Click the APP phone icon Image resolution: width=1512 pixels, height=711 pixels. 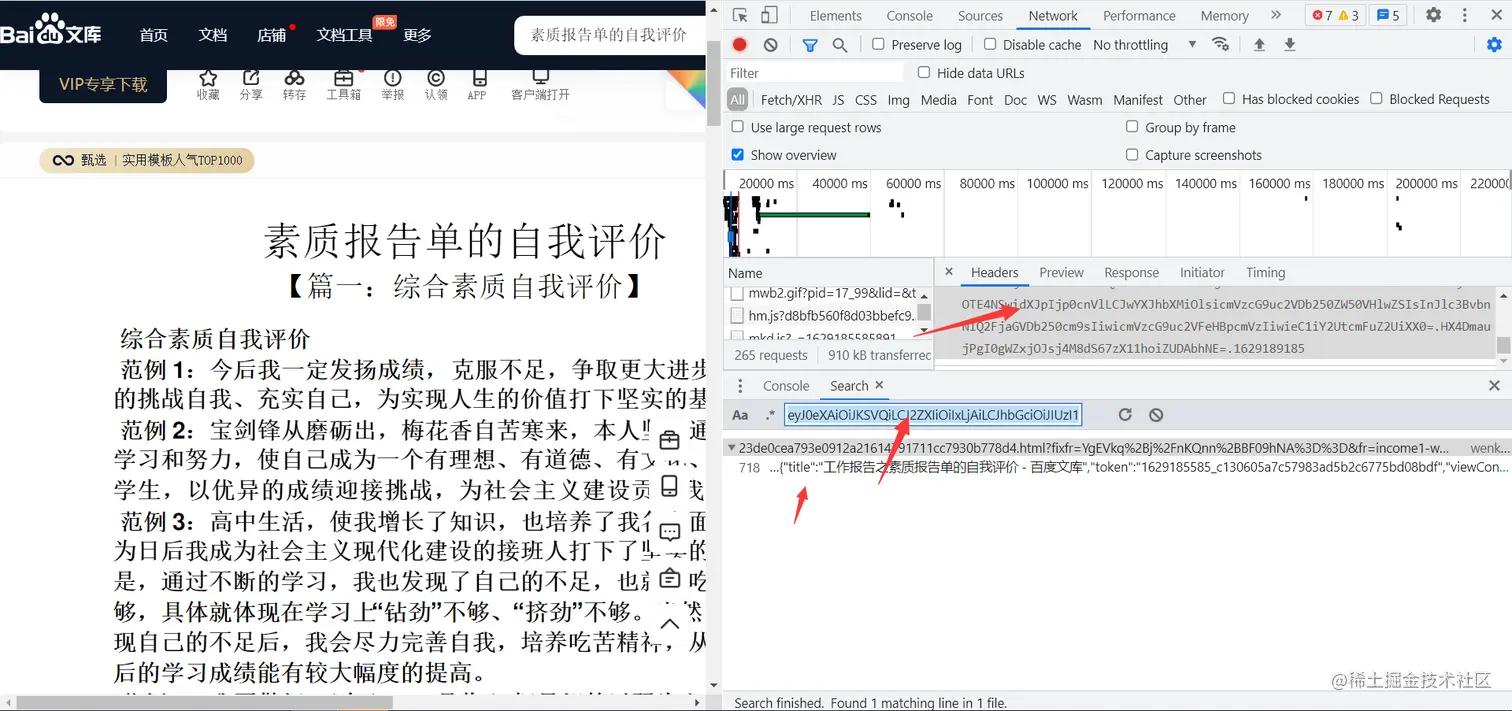(479, 78)
